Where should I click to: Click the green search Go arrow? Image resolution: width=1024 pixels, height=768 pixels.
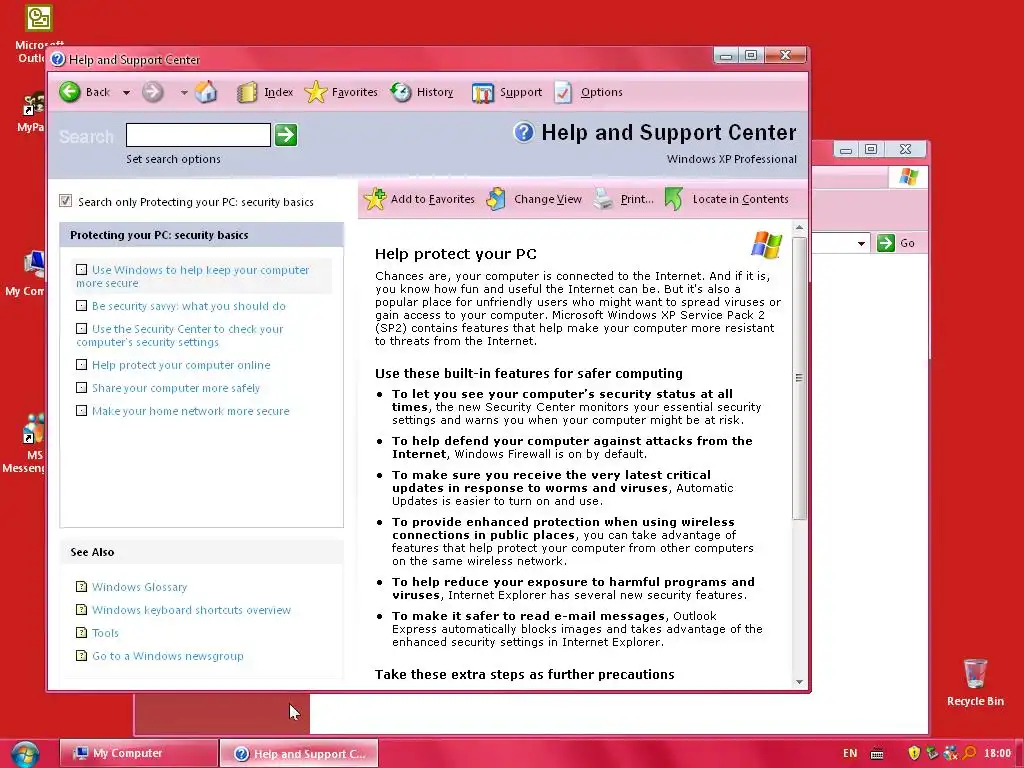[x=286, y=135]
